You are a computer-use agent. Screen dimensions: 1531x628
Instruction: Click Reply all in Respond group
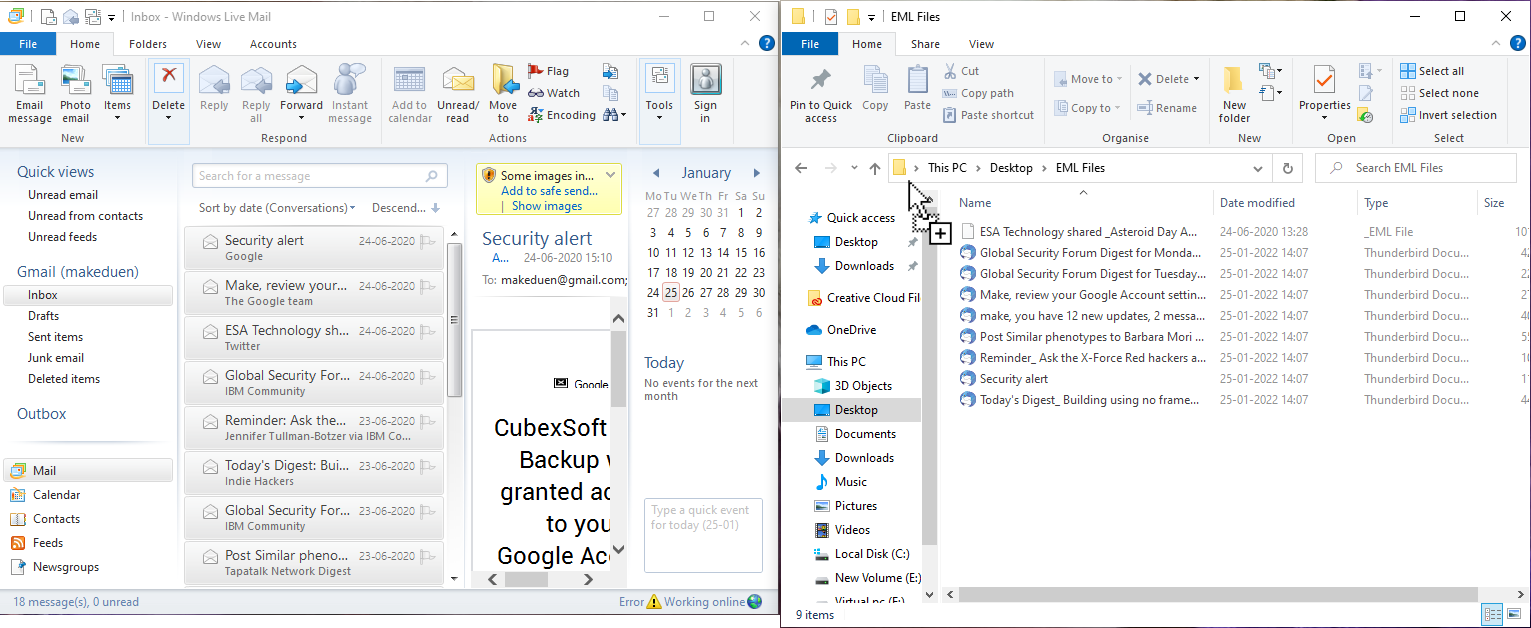pyautogui.click(x=256, y=94)
